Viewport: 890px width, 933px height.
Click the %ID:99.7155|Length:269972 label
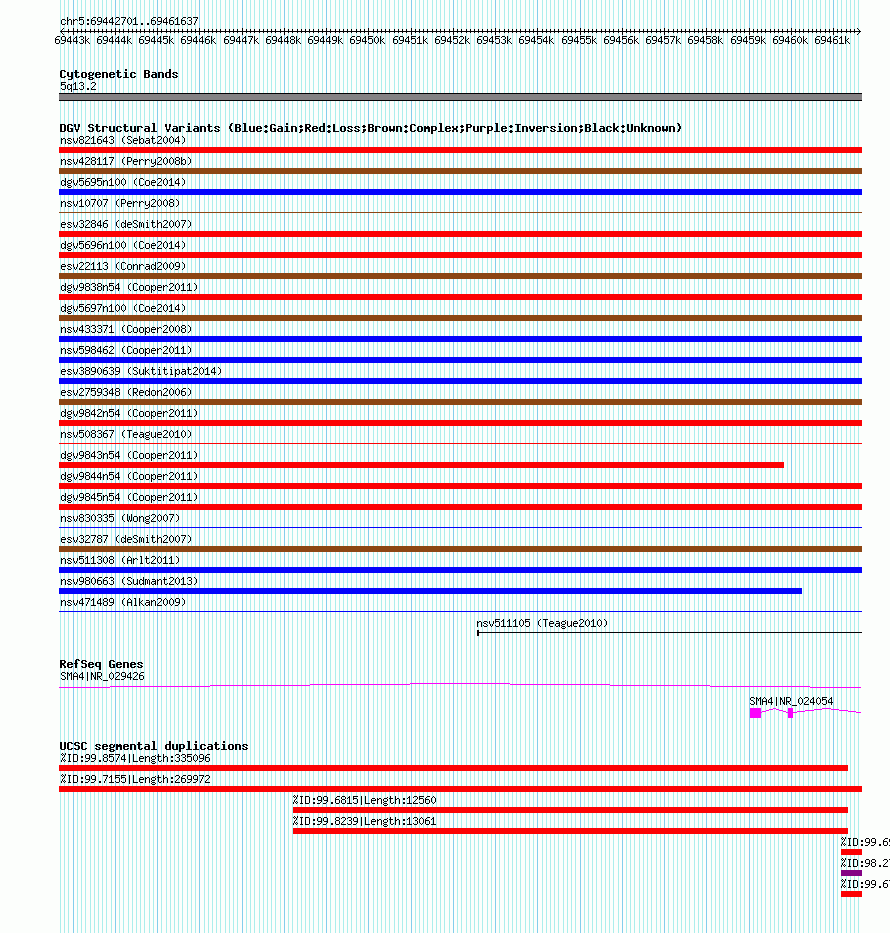pos(135,779)
